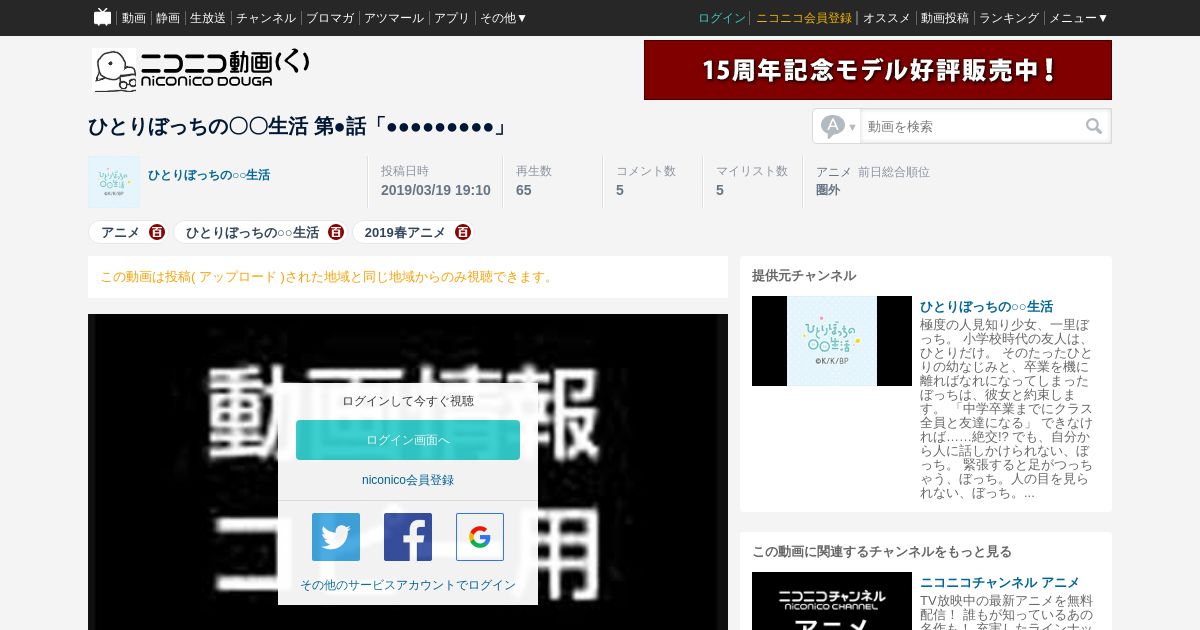This screenshot has width=1200, height=630.
Task: Open the 動画 menu item
Action: [x=134, y=18]
